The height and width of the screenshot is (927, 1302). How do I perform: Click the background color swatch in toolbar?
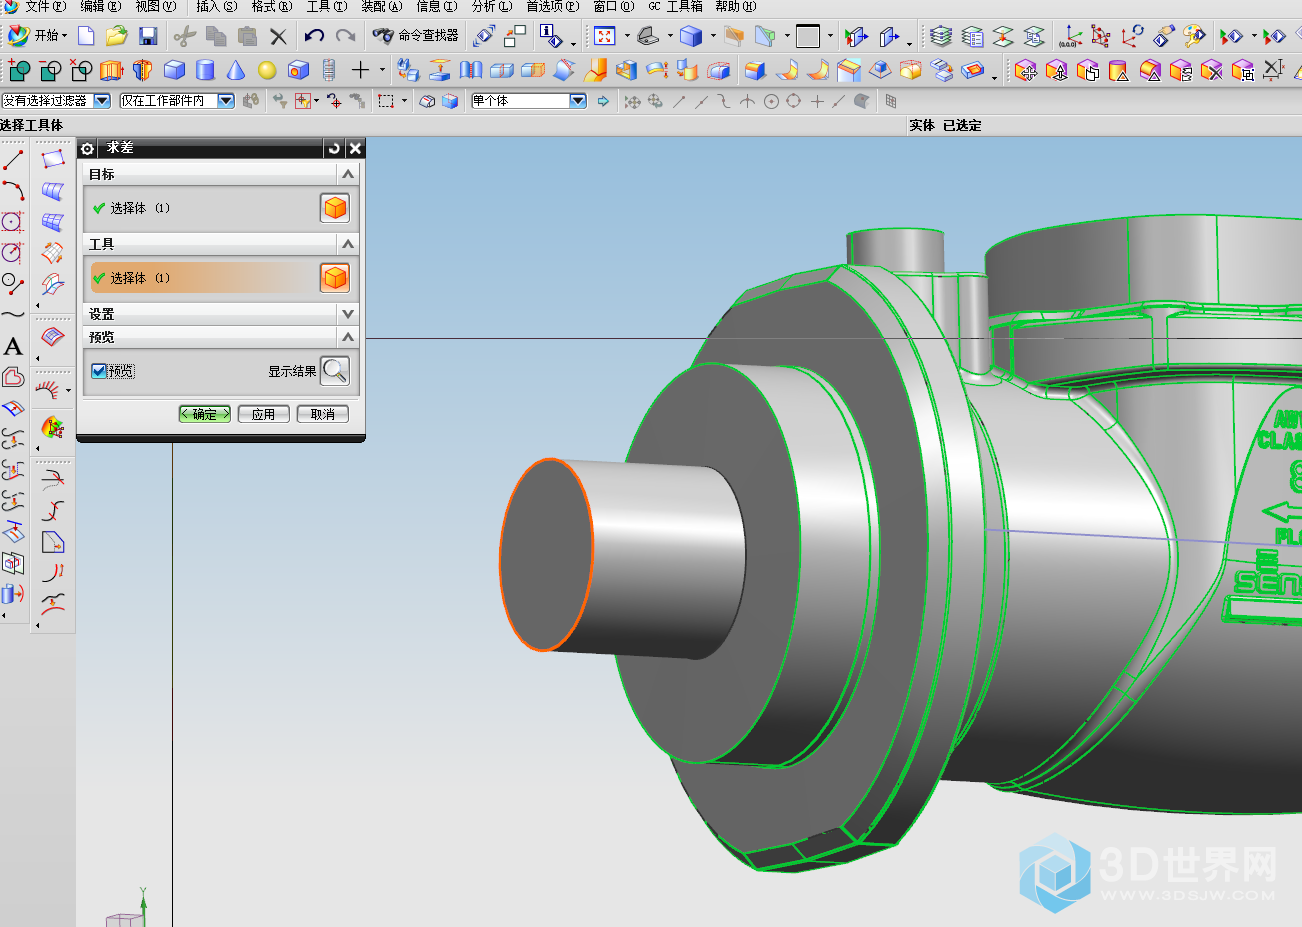(x=808, y=36)
